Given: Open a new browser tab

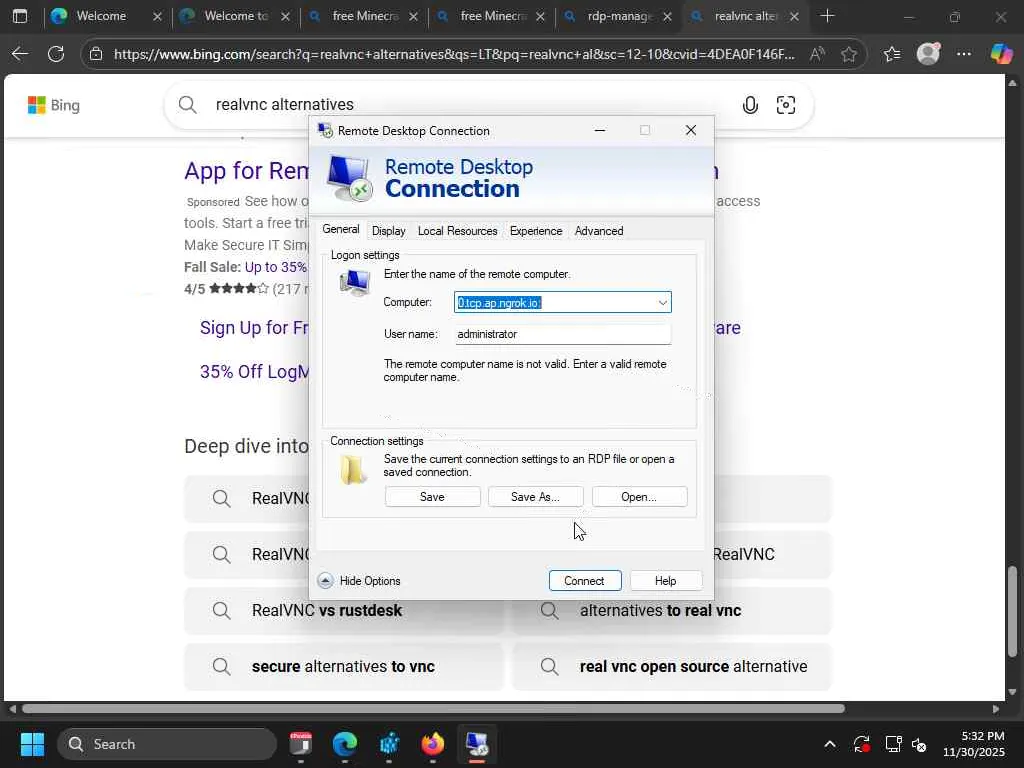Looking at the screenshot, I should (x=827, y=16).
